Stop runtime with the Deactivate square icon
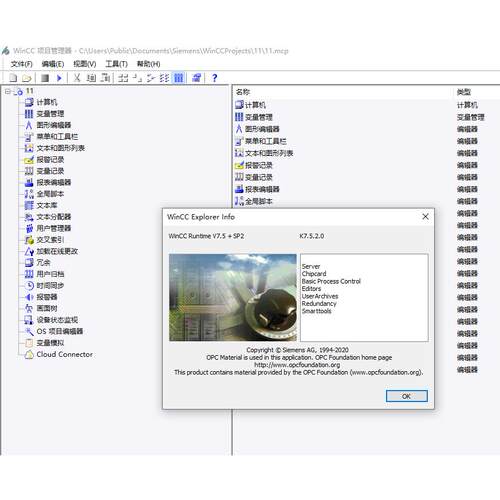 [x=45, y=78]
